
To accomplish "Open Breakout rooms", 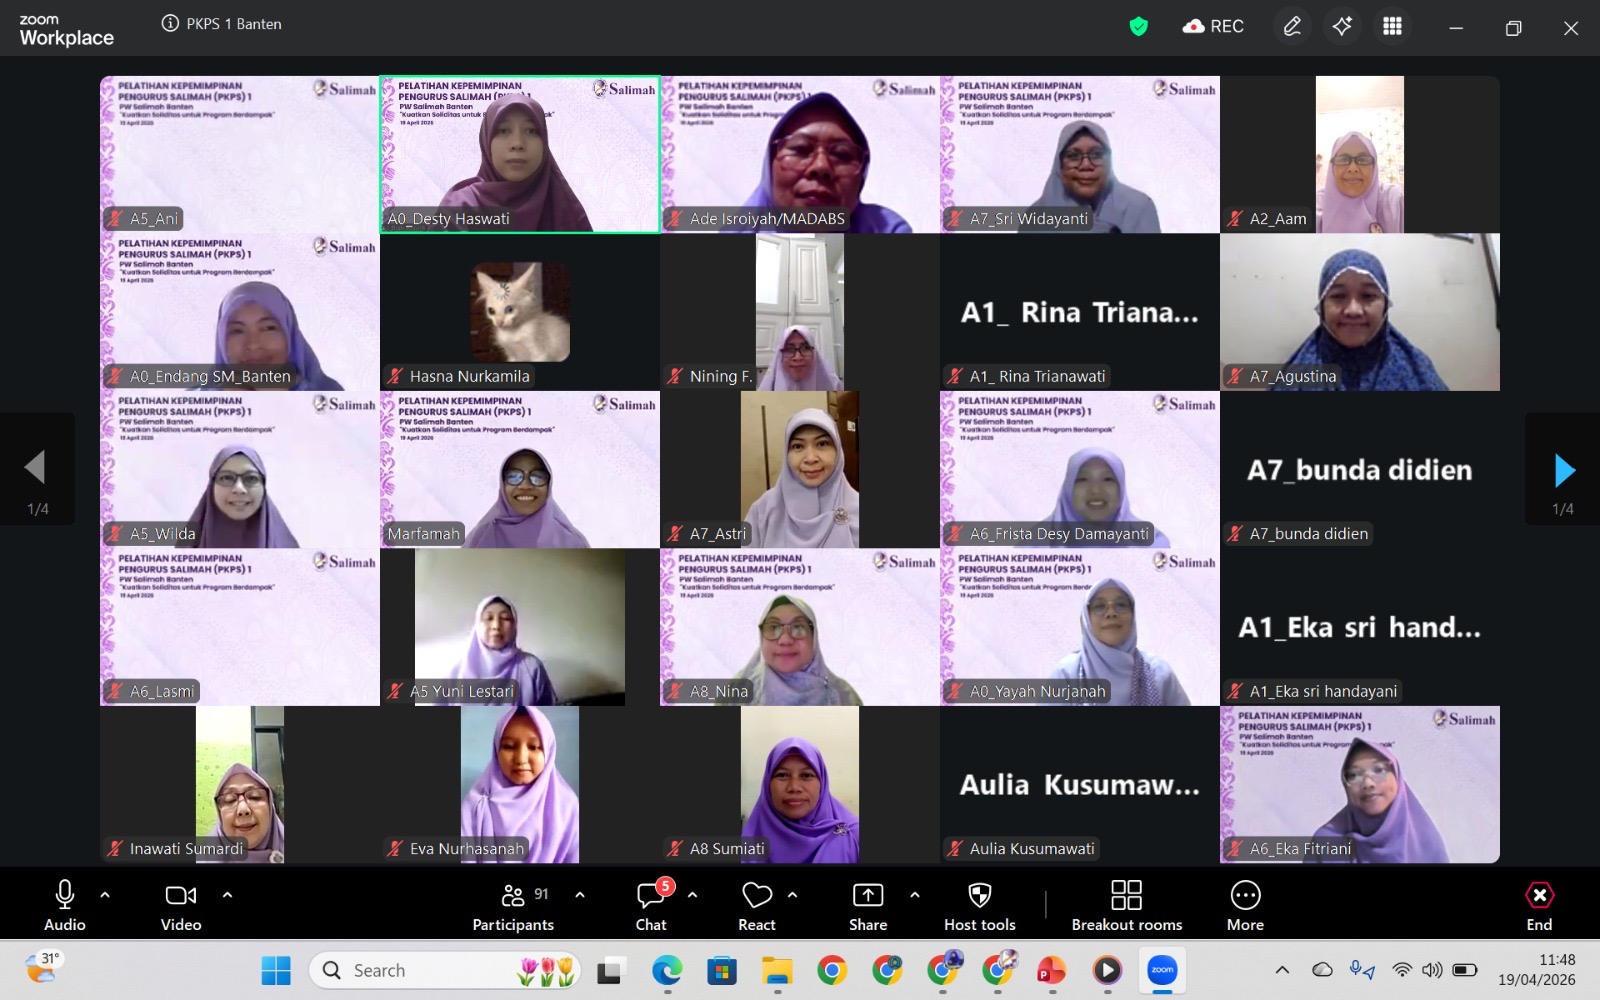I will point(1126,905).
